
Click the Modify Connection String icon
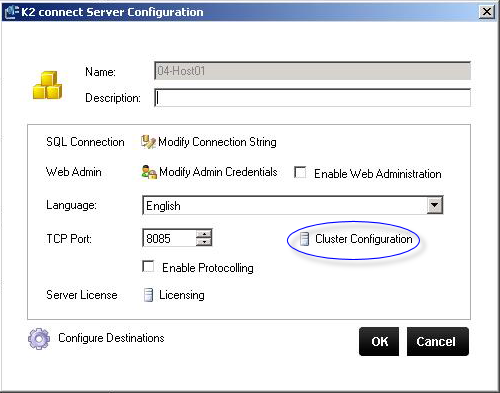(148, 142)
